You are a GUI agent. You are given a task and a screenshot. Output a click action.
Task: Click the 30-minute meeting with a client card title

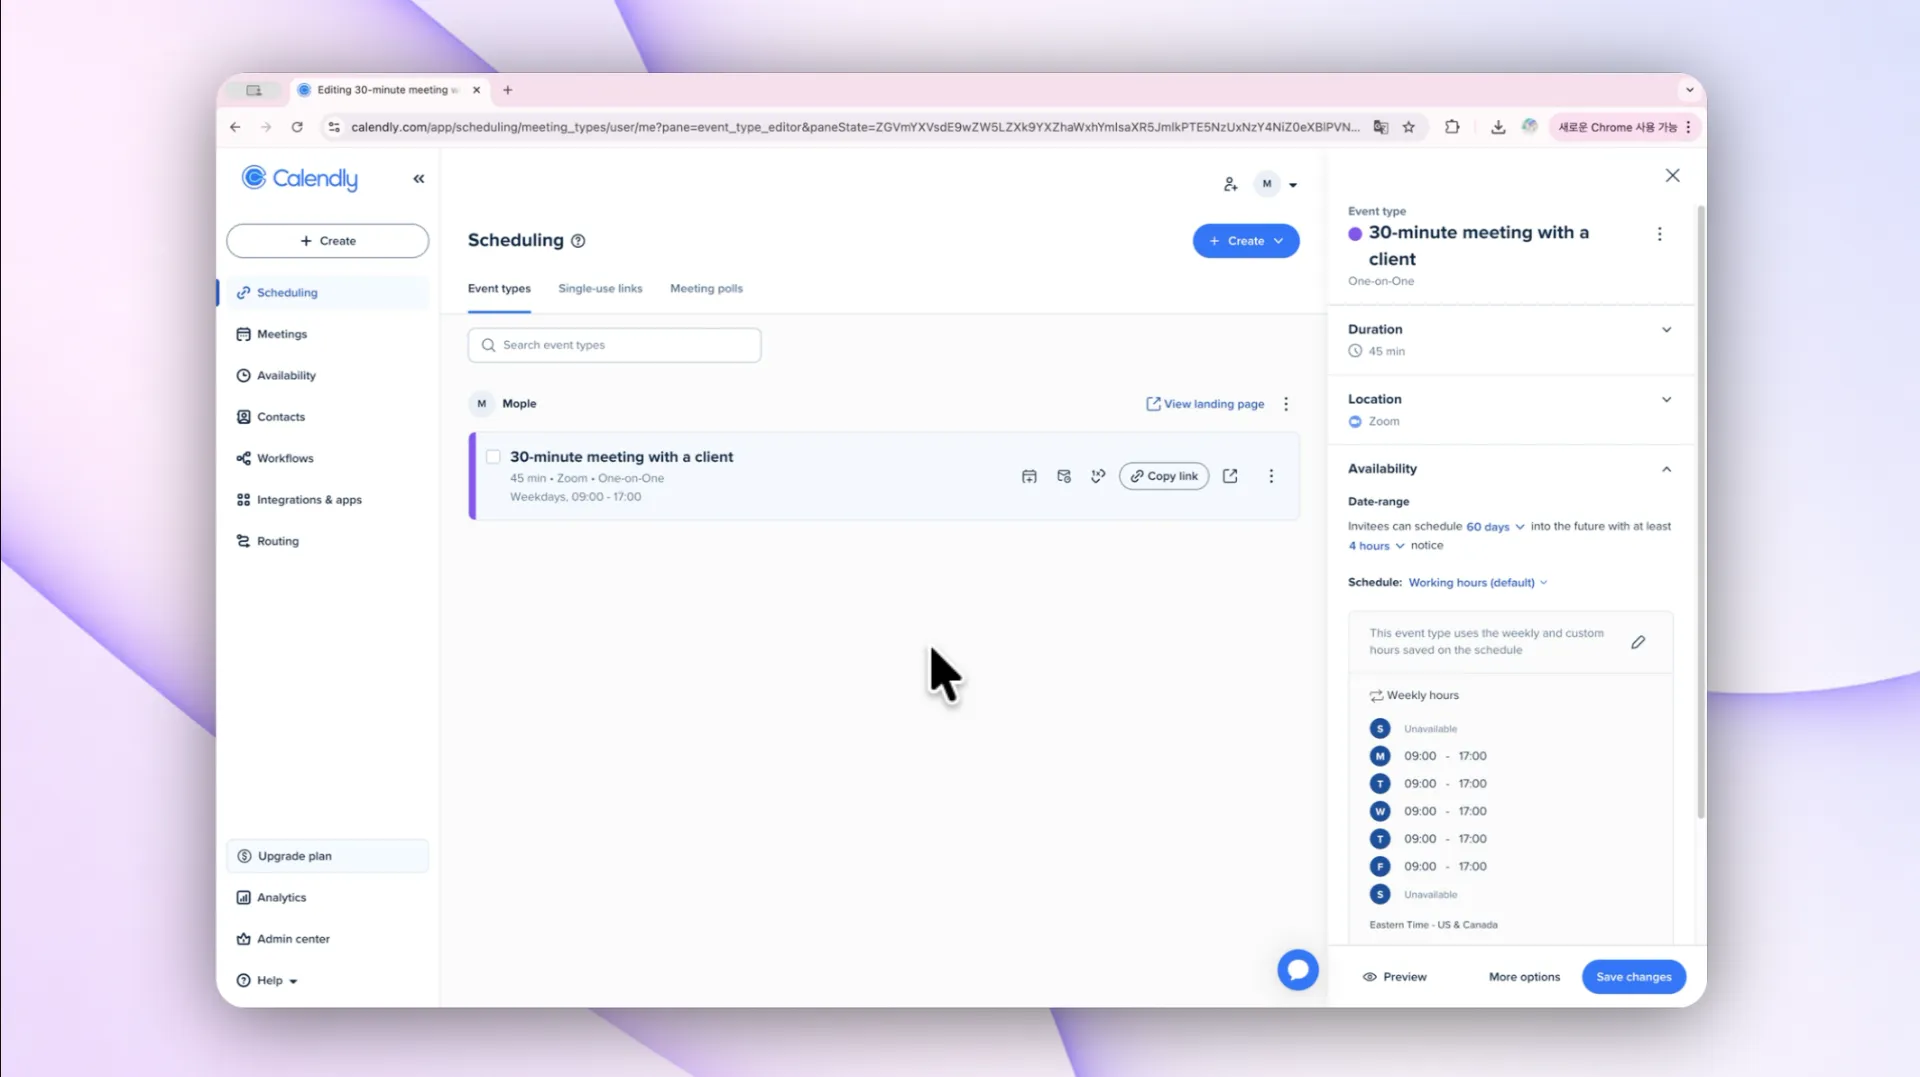[x=621, y=457]
